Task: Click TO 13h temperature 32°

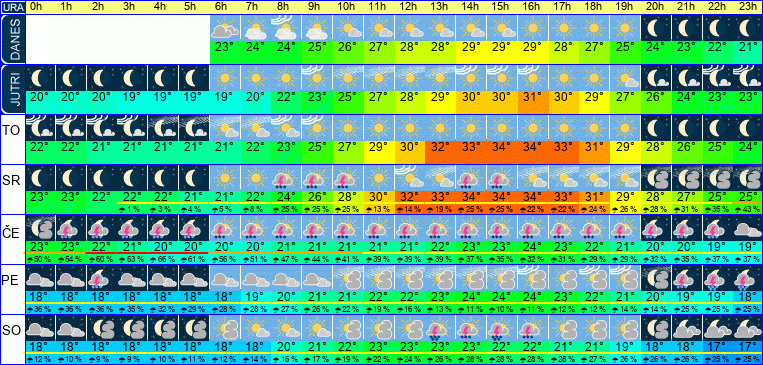Action: pyautogui.click(x=441, y=146)
